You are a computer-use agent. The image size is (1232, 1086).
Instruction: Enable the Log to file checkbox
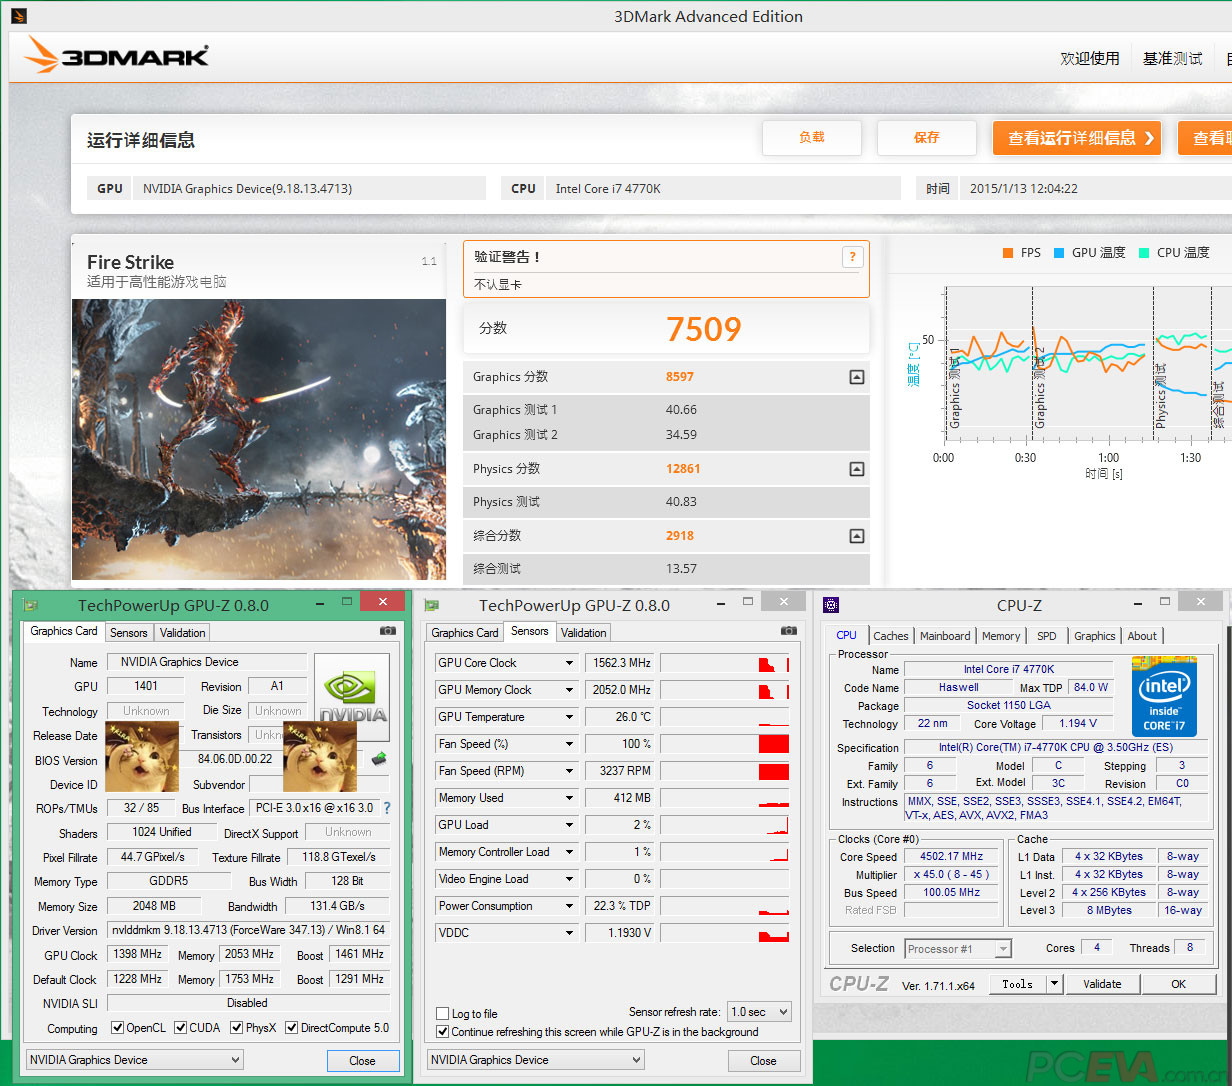[442, 1013]
